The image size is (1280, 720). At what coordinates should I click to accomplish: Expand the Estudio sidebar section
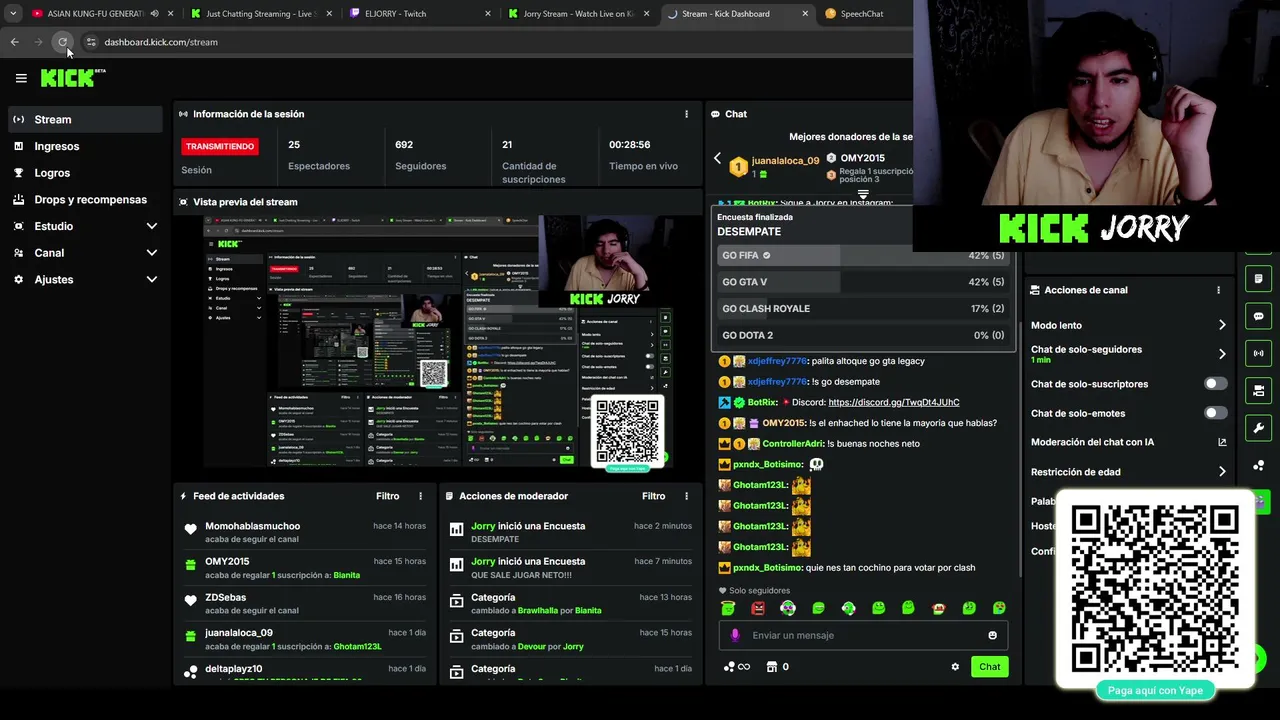[152, 226]
